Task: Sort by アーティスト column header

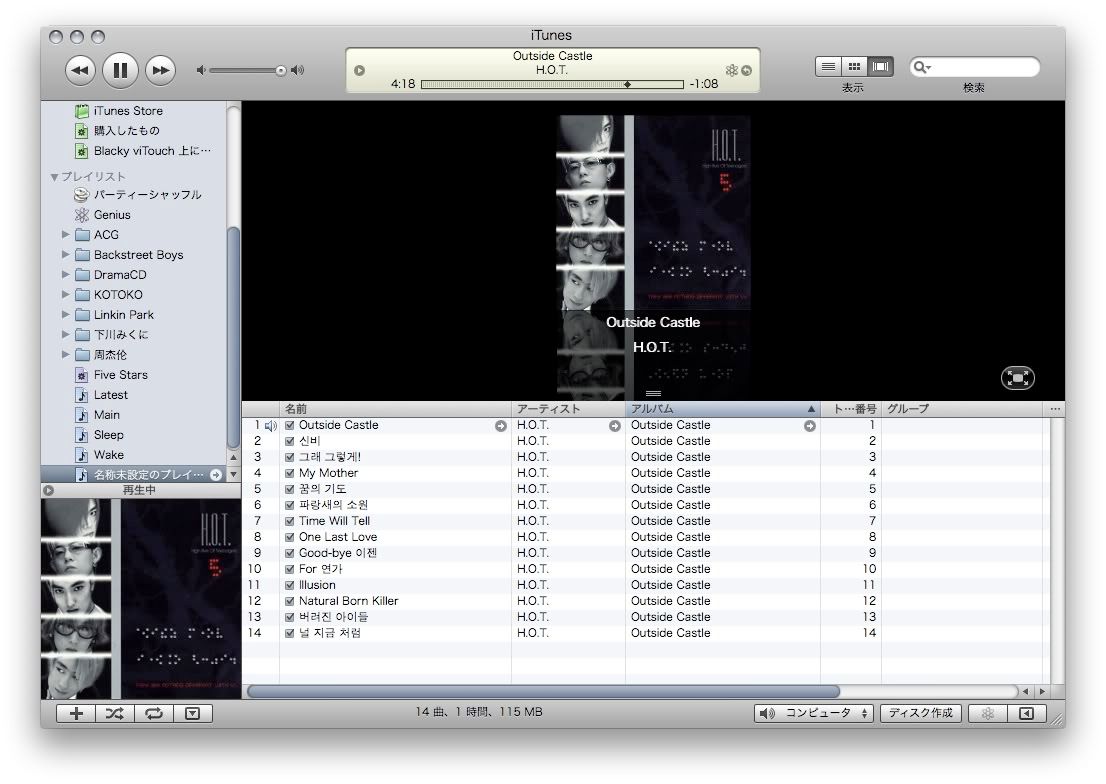Action: (568, 409)
